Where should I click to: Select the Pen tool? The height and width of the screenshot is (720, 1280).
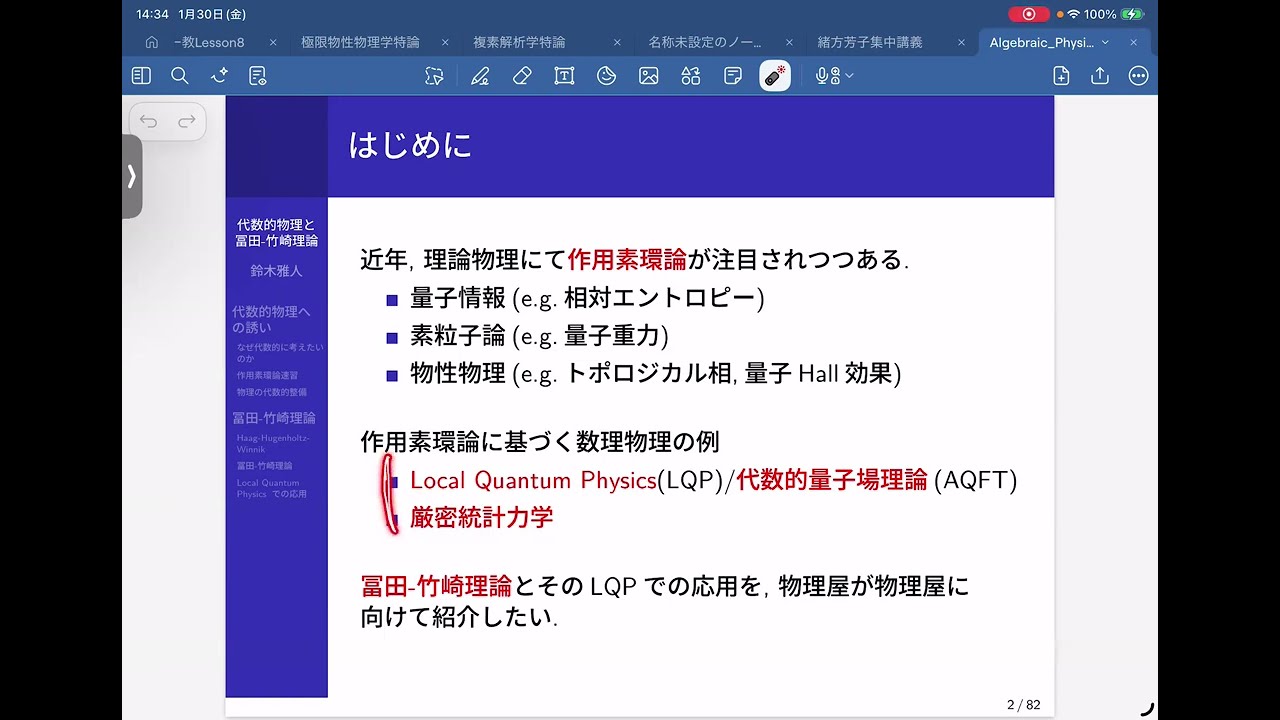pos(480,76)
